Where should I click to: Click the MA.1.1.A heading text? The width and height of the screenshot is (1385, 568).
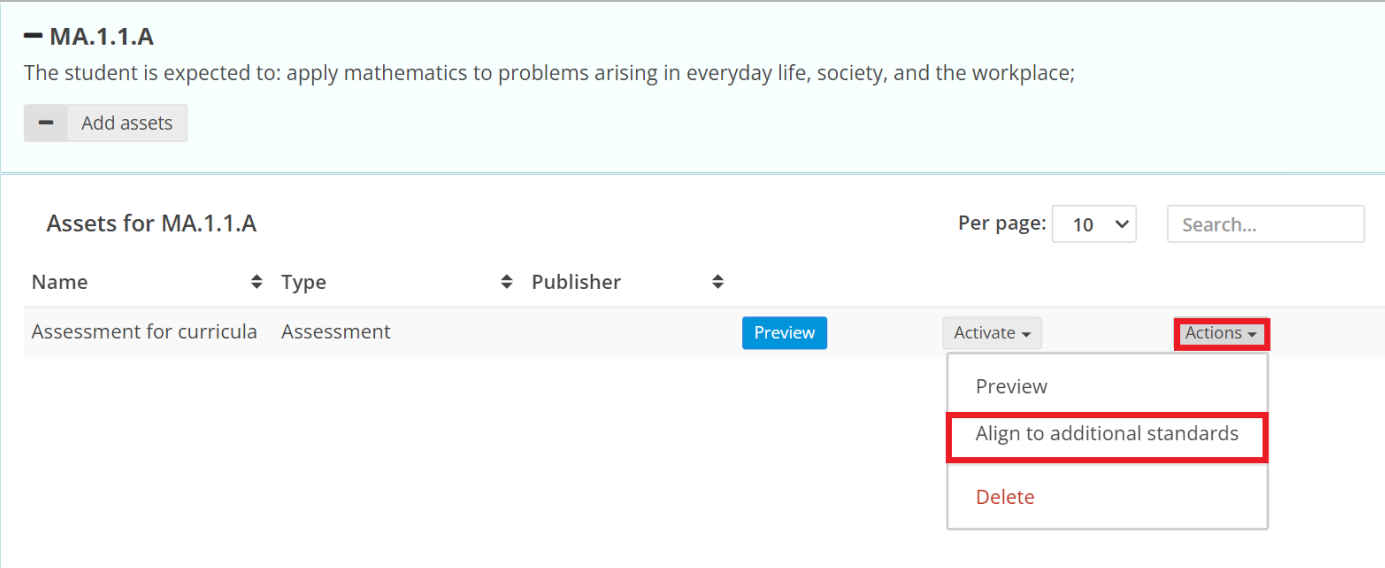(x=102, y=38)
